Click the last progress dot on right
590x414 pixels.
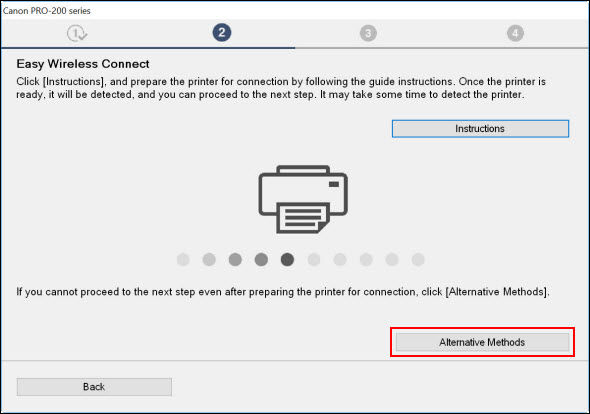pos(418,259)
